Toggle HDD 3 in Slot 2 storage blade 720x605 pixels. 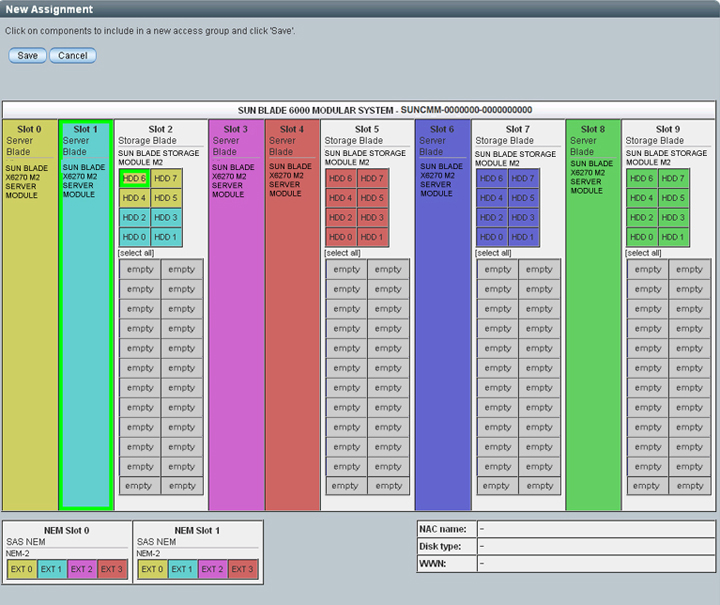166,218
